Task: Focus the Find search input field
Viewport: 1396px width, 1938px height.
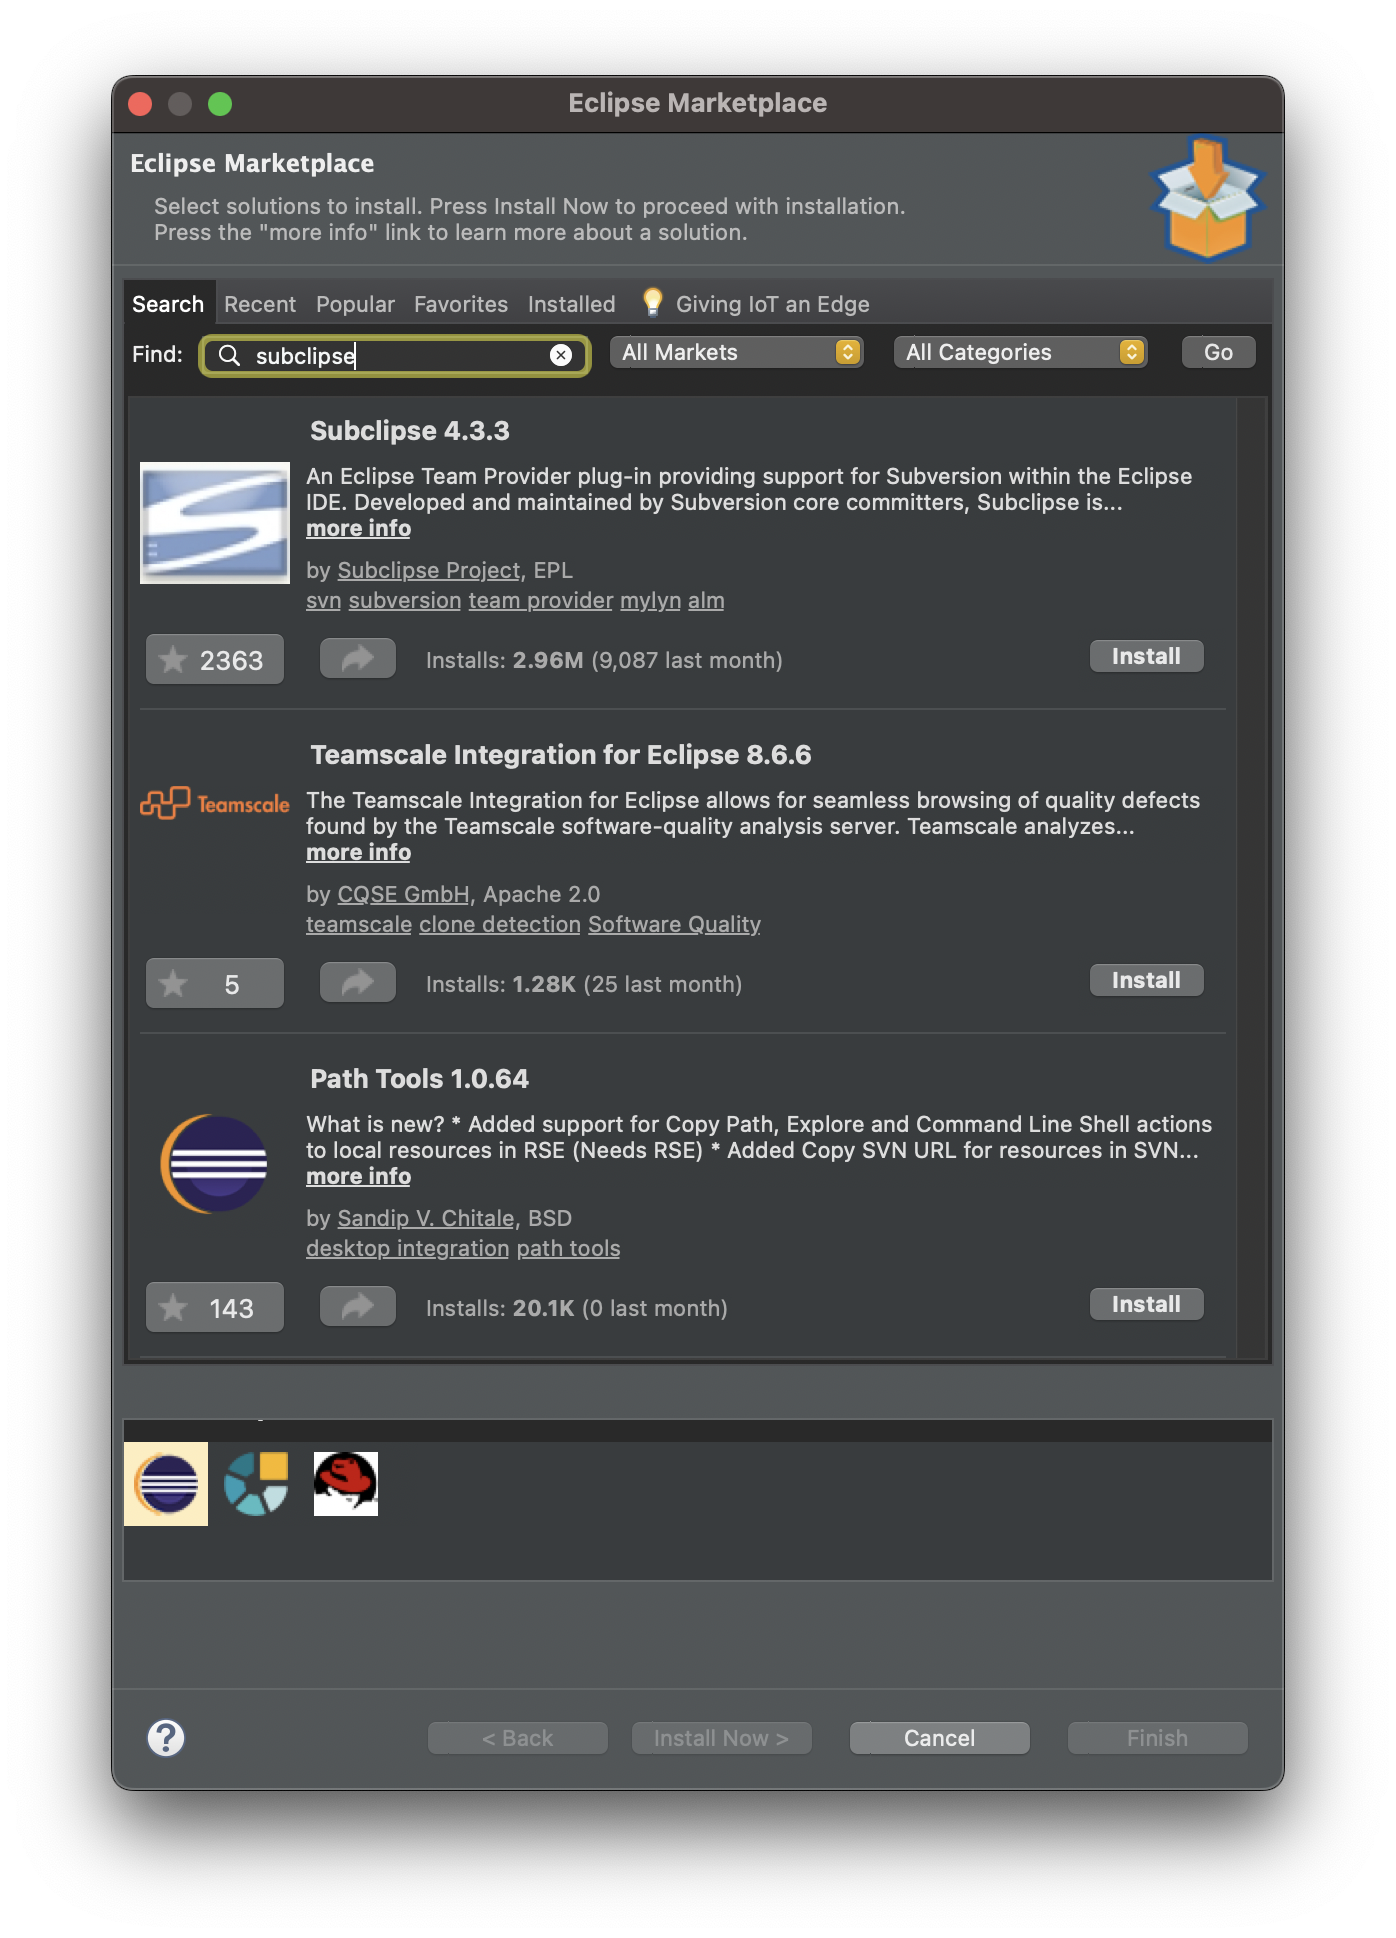Action: pos(395,355)
